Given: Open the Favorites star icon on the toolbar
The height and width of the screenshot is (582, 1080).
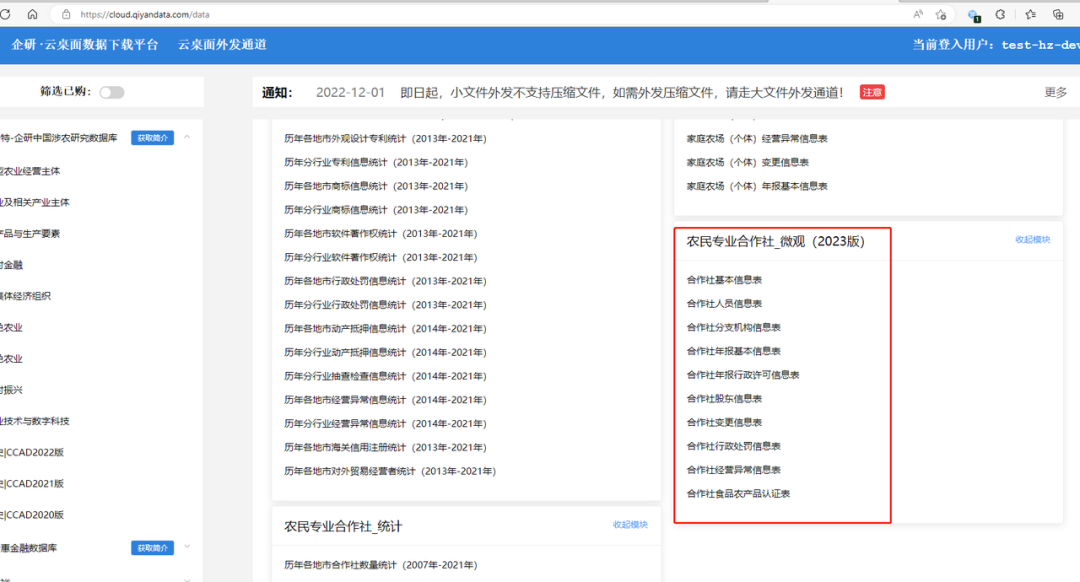Looking at the screenshot, I should click(x=1030, y=14).
